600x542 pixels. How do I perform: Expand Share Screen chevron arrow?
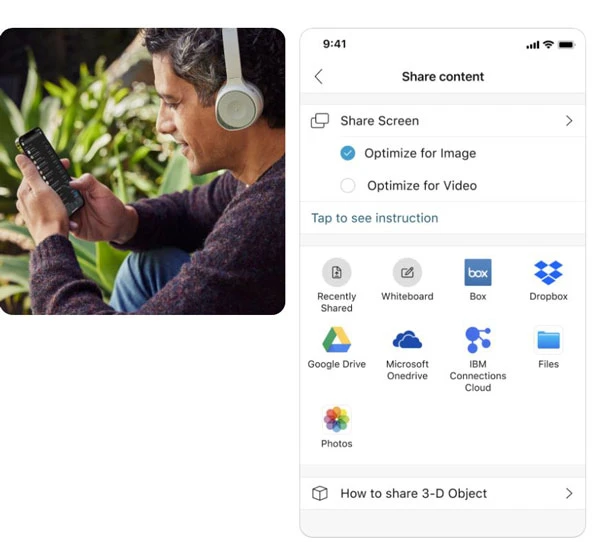tap(569, 121)
